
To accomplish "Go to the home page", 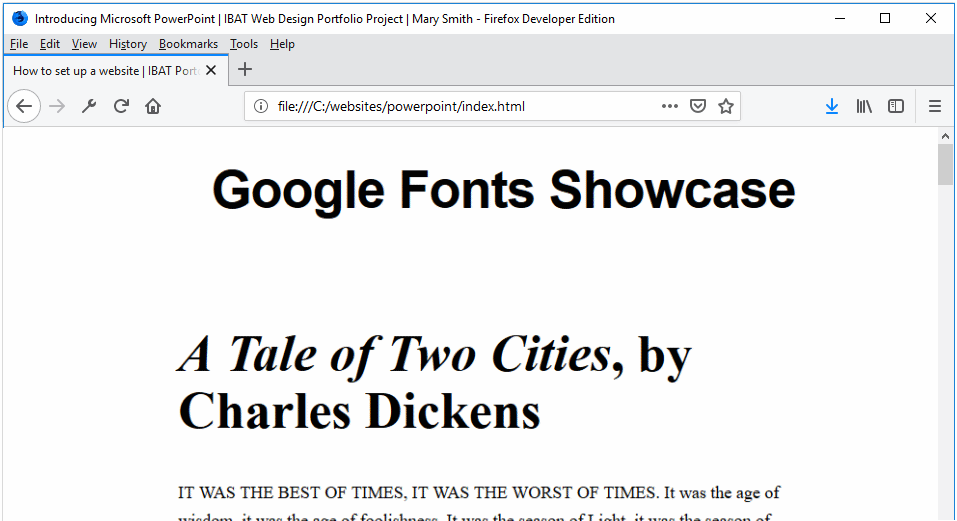I will coord(153,106).
